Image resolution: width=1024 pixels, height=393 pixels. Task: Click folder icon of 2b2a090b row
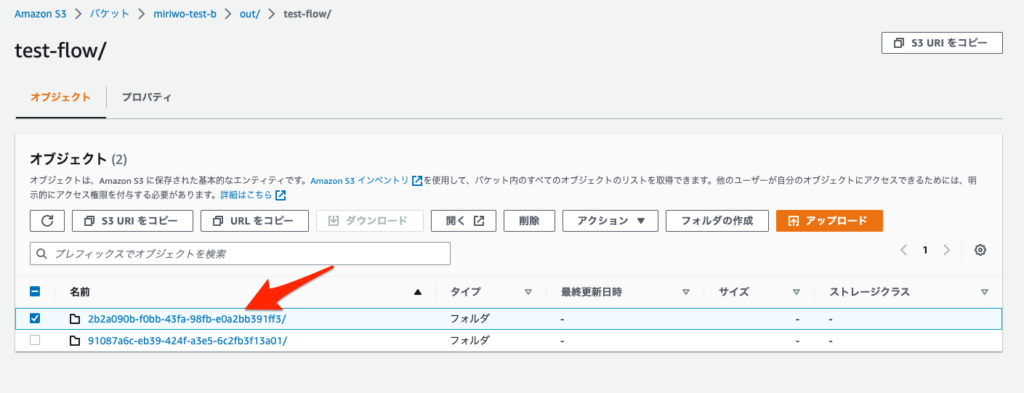[x=74, y=319]
